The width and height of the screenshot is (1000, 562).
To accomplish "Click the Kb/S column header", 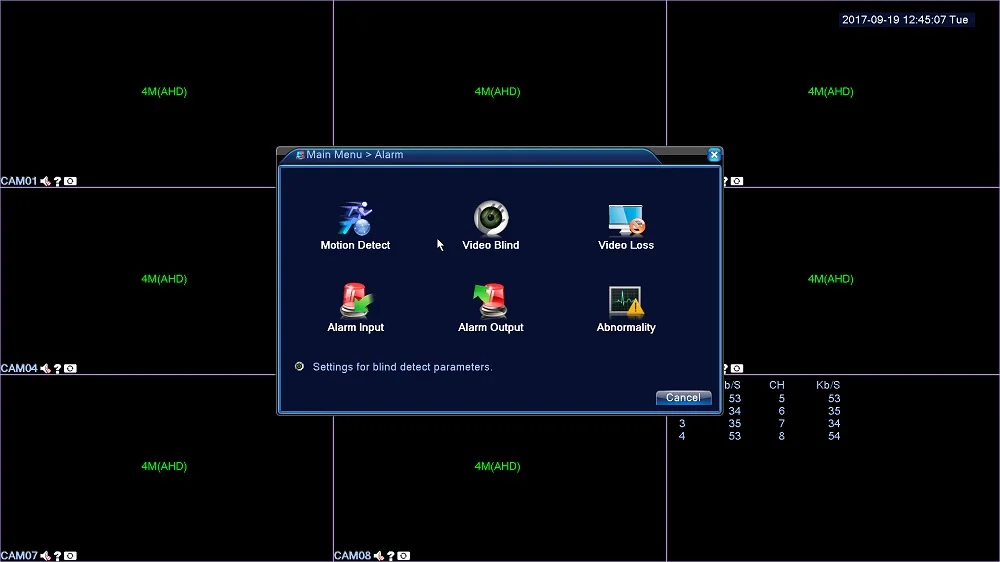I will [828, 385].
